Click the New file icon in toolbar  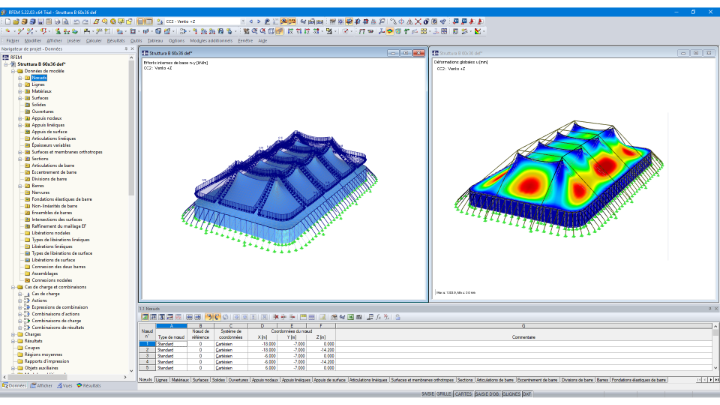pos(7,22)
